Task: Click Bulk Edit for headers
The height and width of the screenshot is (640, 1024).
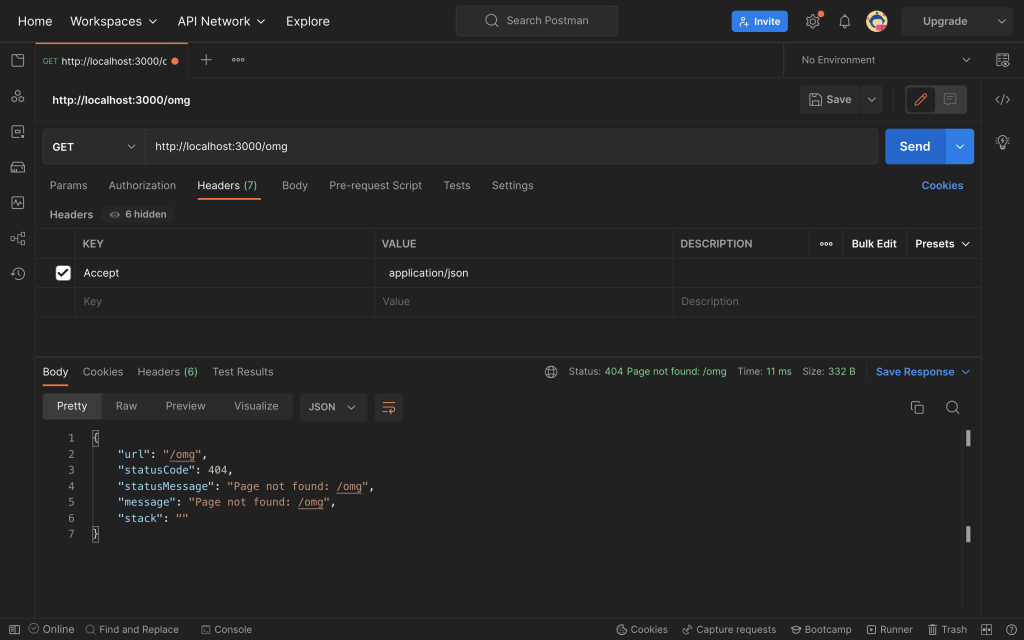Action: click(874, 244)
